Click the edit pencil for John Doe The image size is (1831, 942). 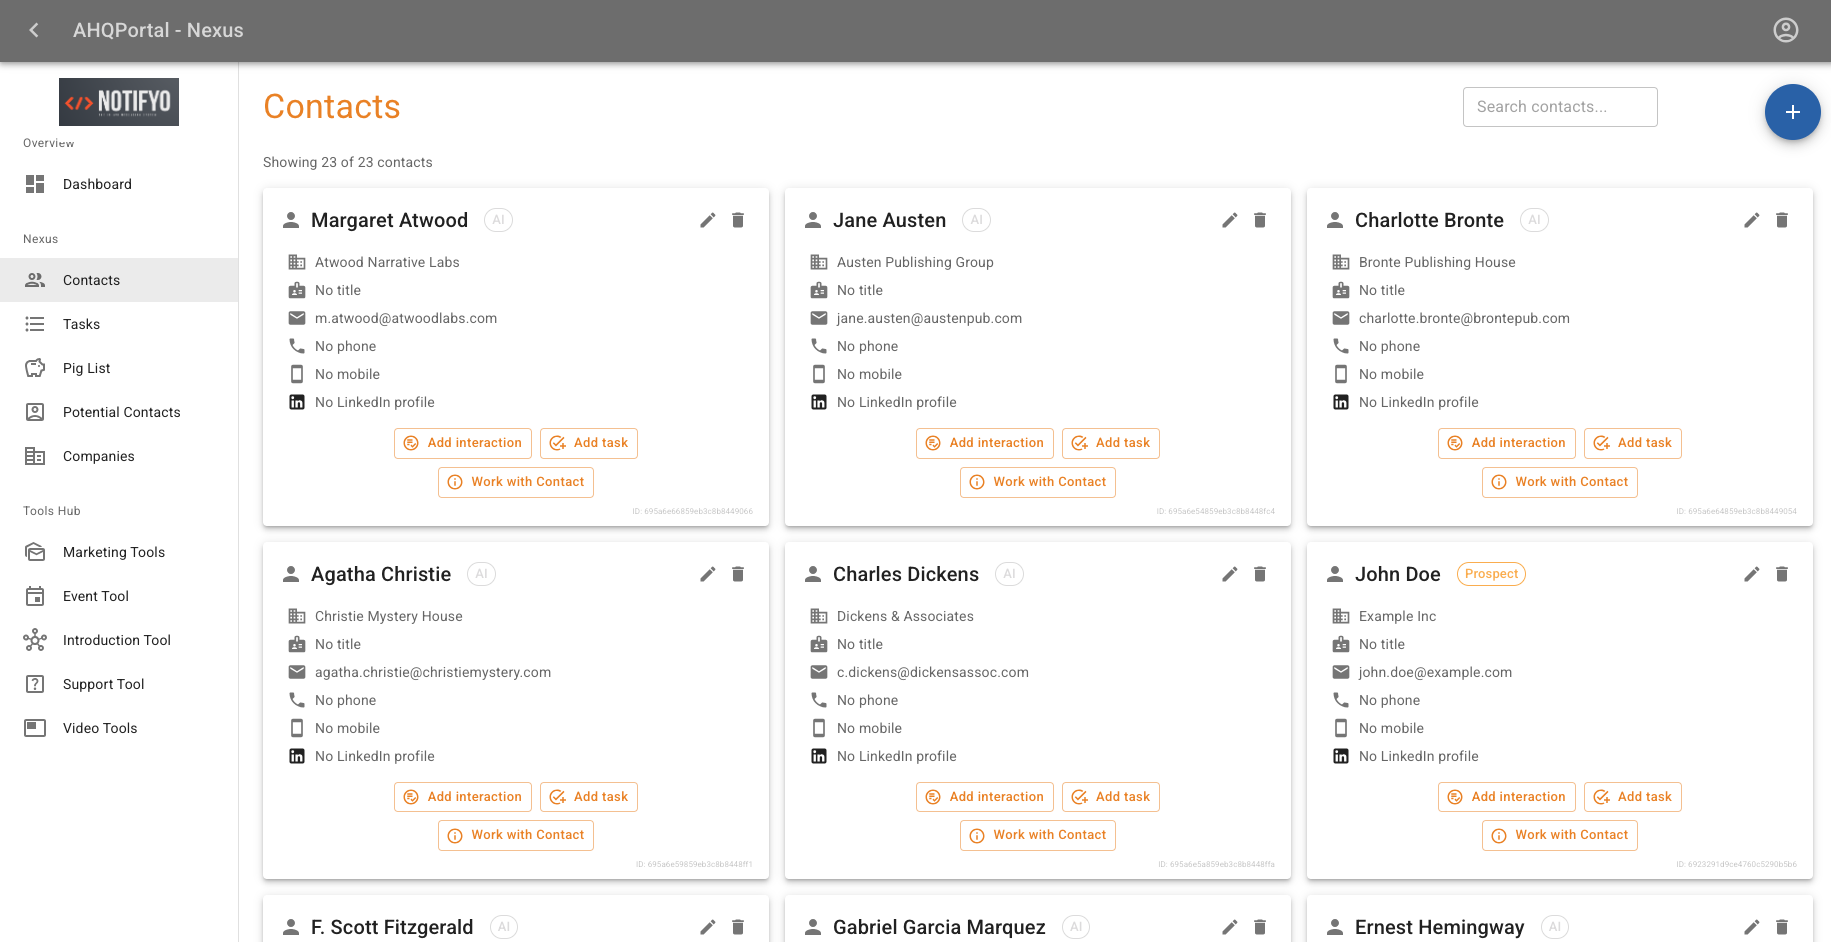[1752, 574]
